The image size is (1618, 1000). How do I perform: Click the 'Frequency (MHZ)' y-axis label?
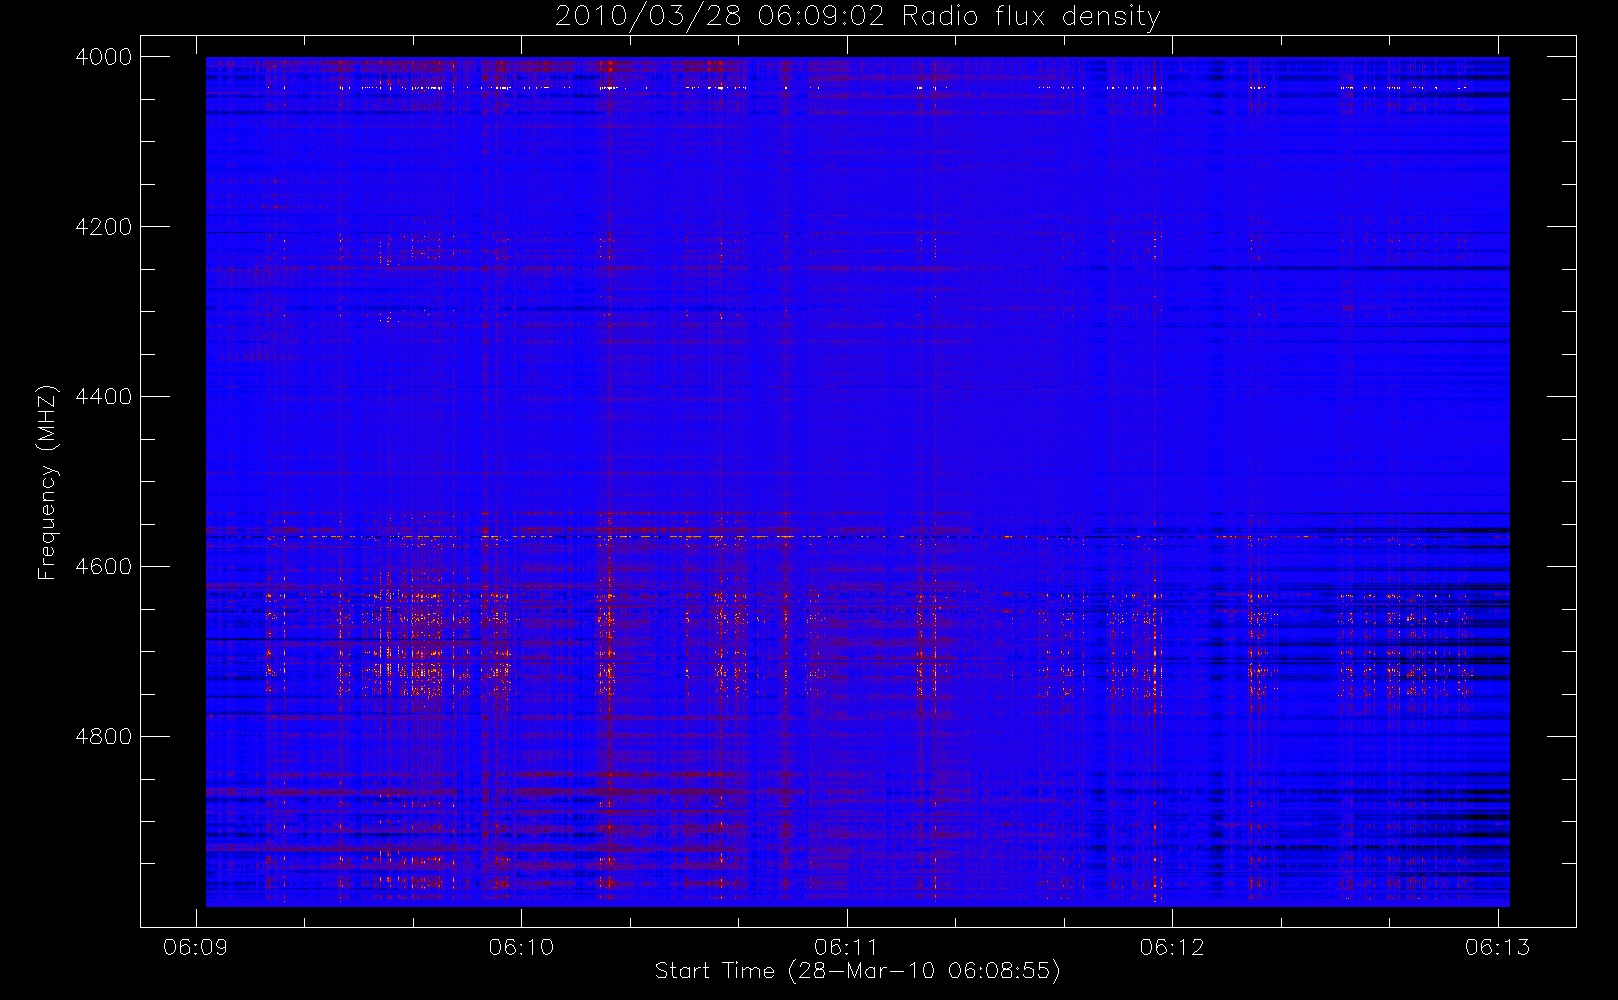(47, 482)
